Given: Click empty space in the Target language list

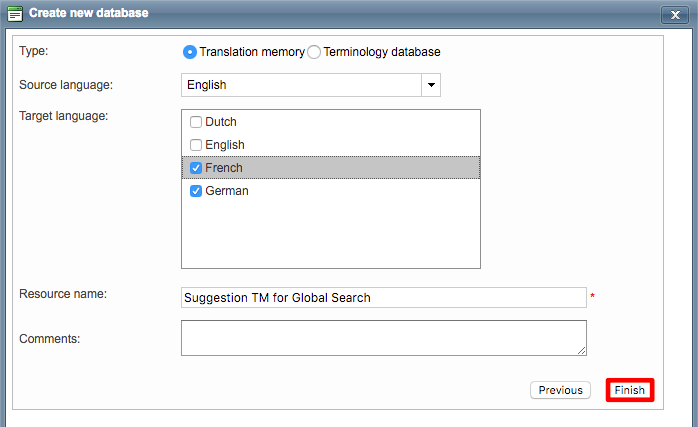Looking at the screenshot, I should coord(330,235).
